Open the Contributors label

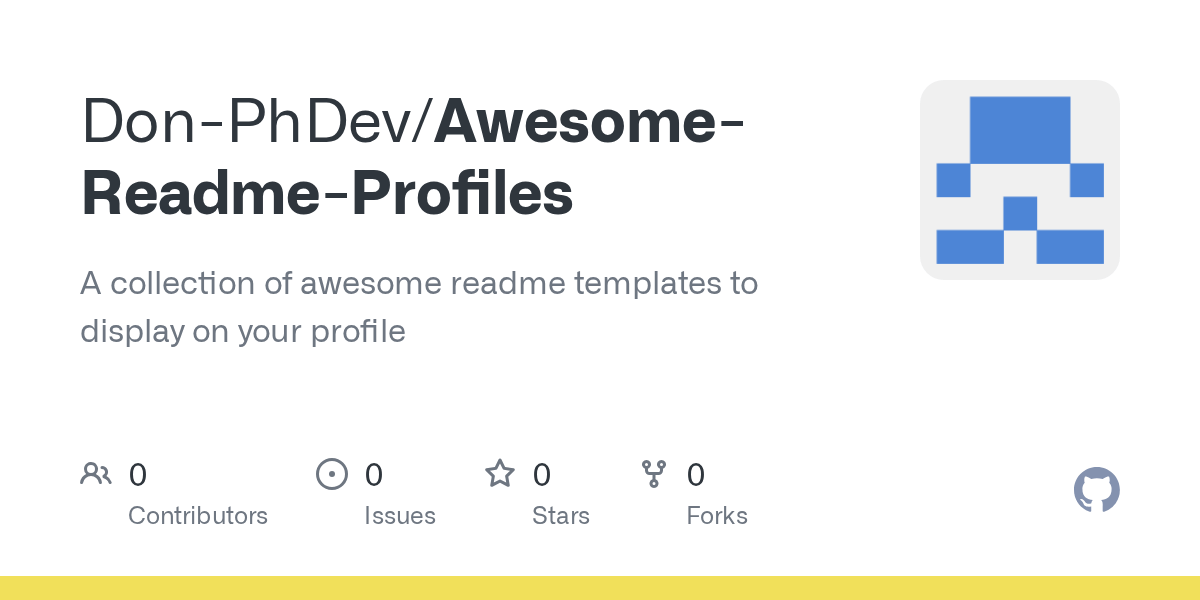coord(198,516)
